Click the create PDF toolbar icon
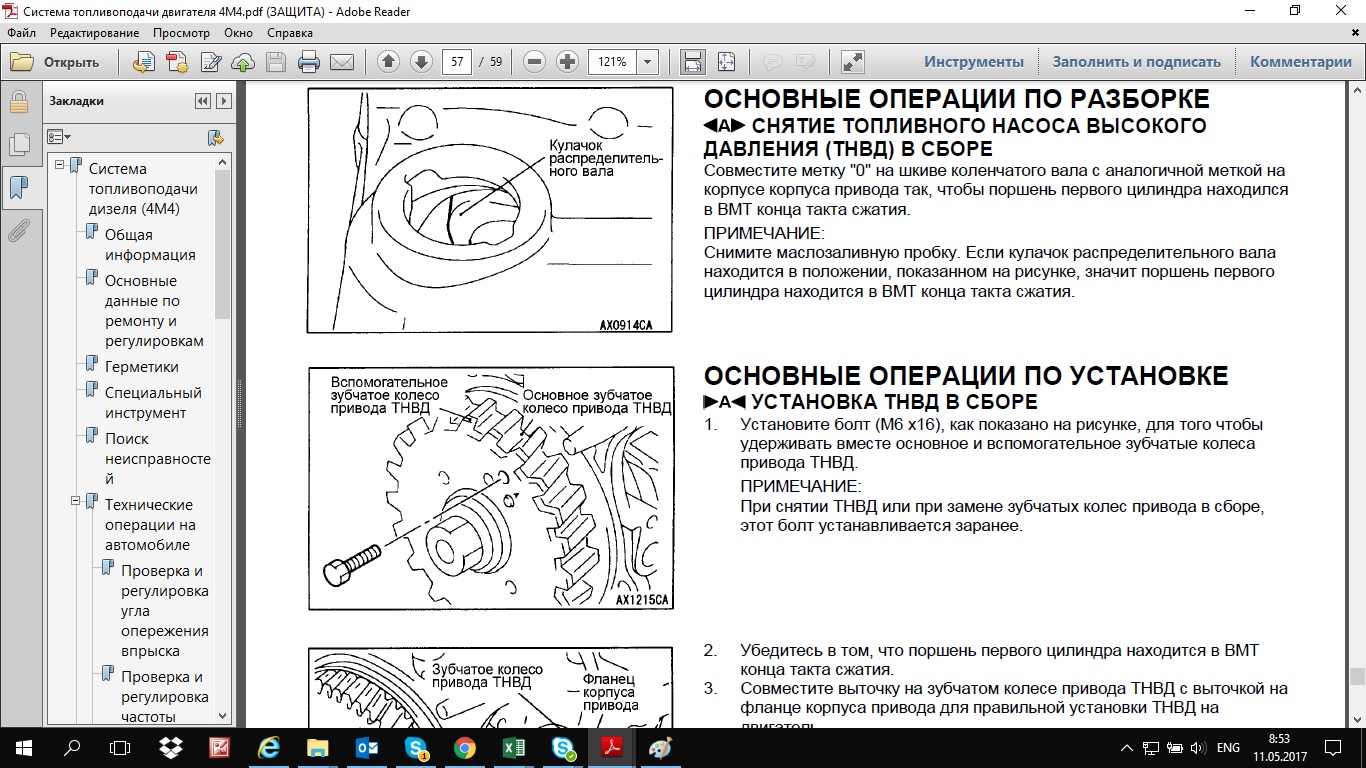Image resolution: width=1366 pixels, height=768 pixels. point(144,62)
